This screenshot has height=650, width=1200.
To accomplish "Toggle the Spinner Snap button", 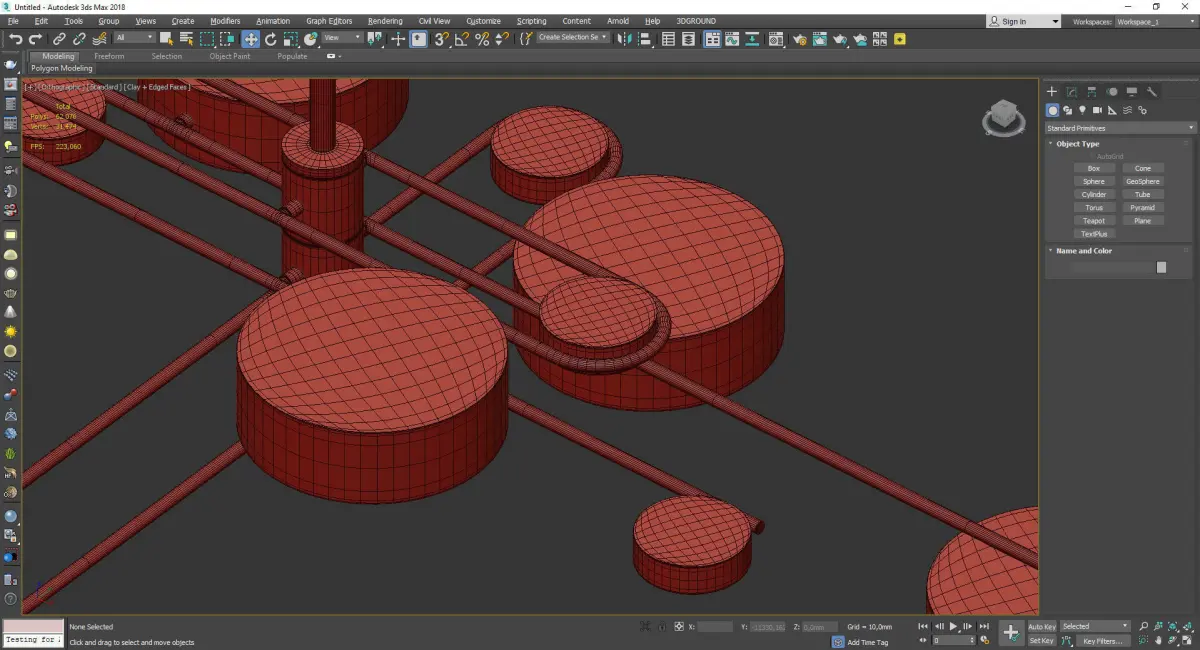I will pyautogui.click(x=501, y=39).
